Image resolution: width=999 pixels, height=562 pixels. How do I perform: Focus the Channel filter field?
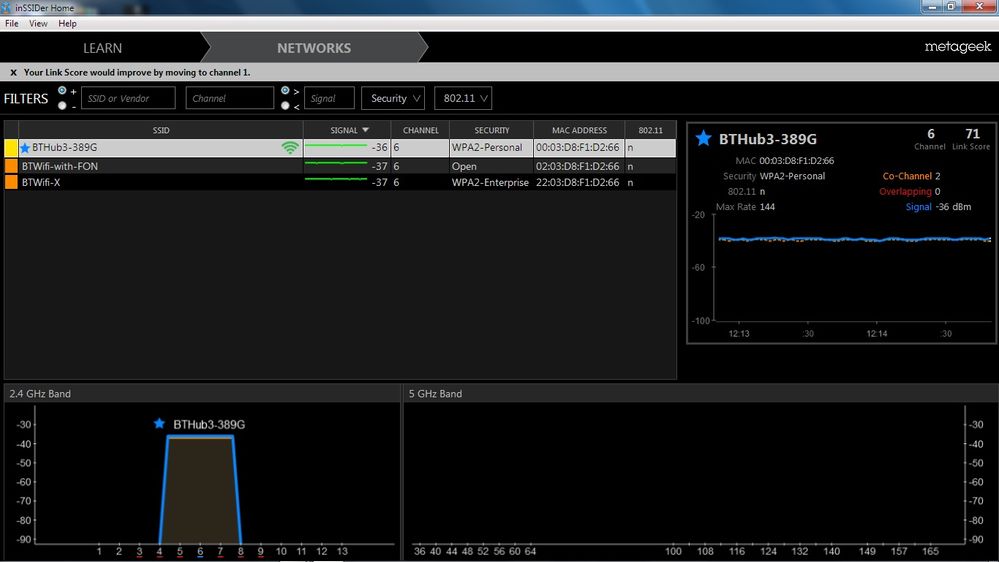pyautogui.click(x=229, y=98)
